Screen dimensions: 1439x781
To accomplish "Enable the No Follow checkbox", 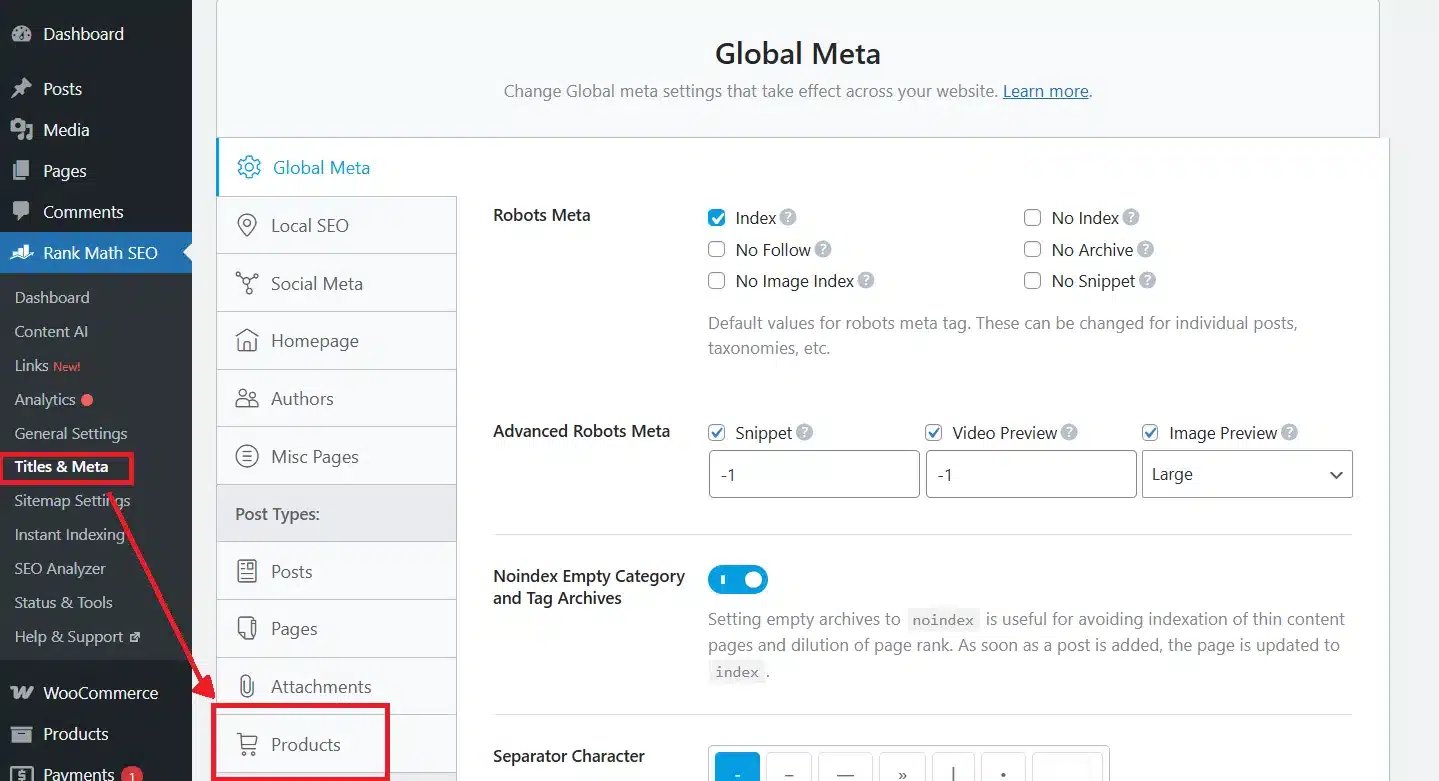I will click(717, 249).
